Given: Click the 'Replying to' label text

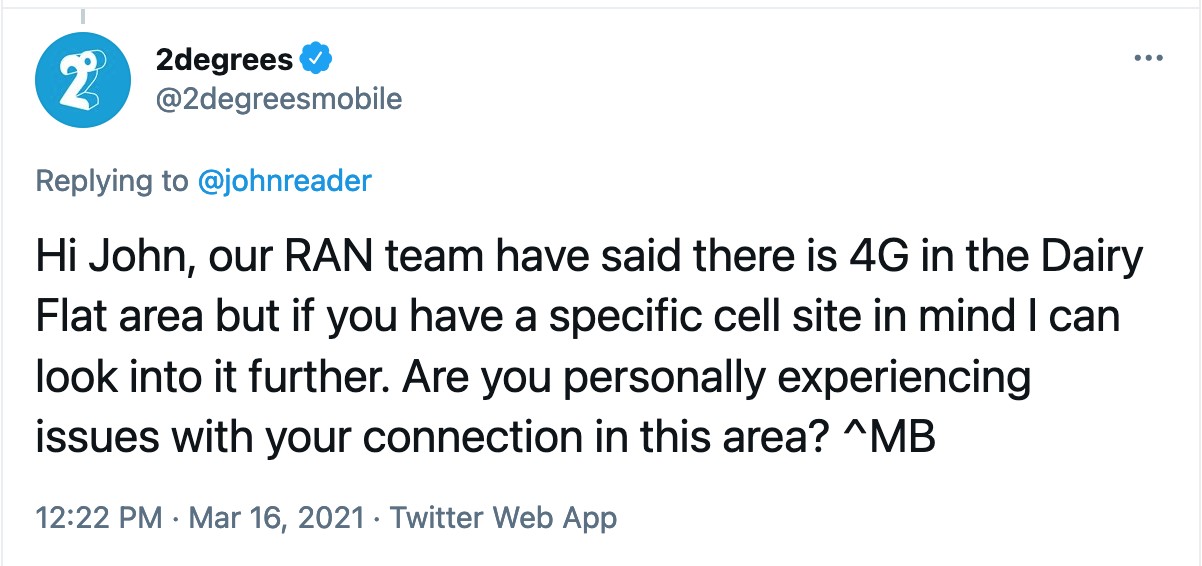Looking at the screenshot, I should 112,181.
